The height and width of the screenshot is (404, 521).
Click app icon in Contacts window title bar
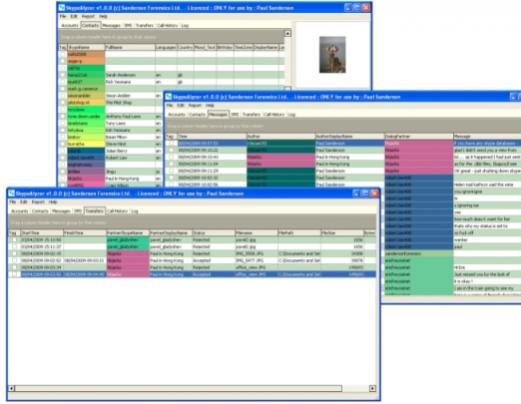point(61,8)
